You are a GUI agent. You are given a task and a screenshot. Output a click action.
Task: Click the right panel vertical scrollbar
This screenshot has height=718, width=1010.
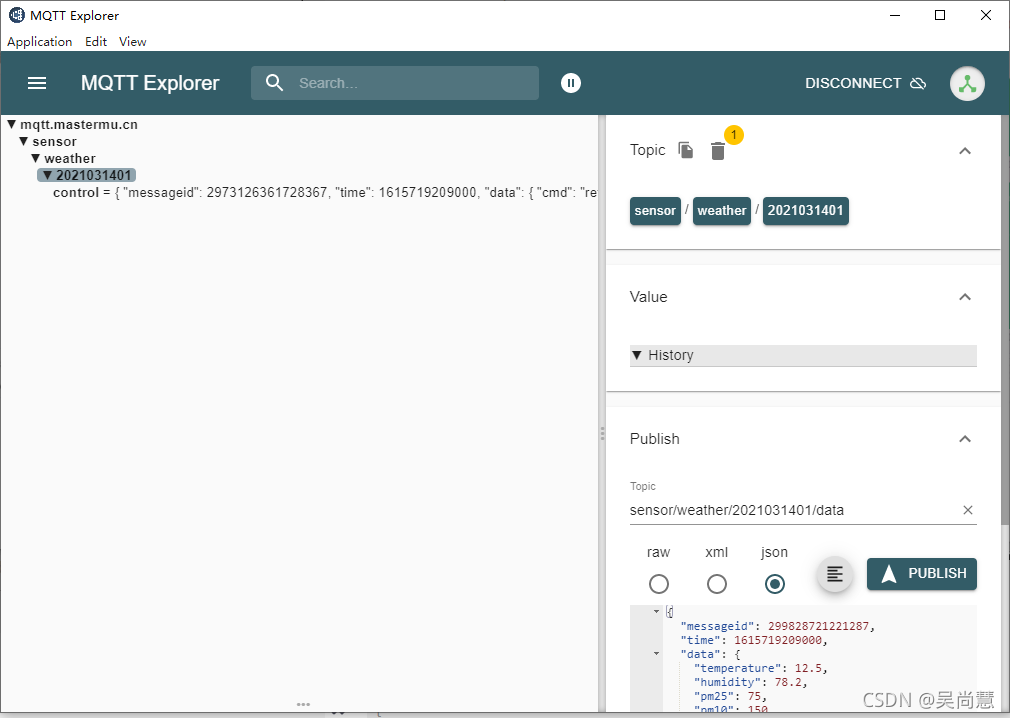pyautogui.click(x=1005, y=322)
